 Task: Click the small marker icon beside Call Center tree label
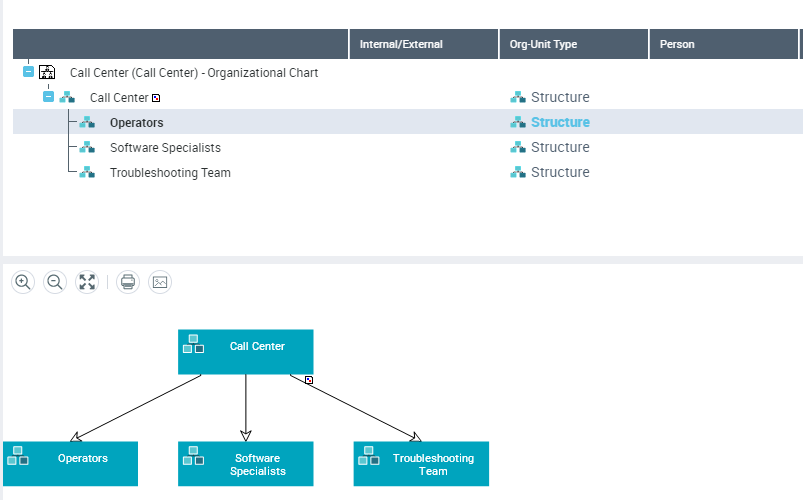(155, 98)
